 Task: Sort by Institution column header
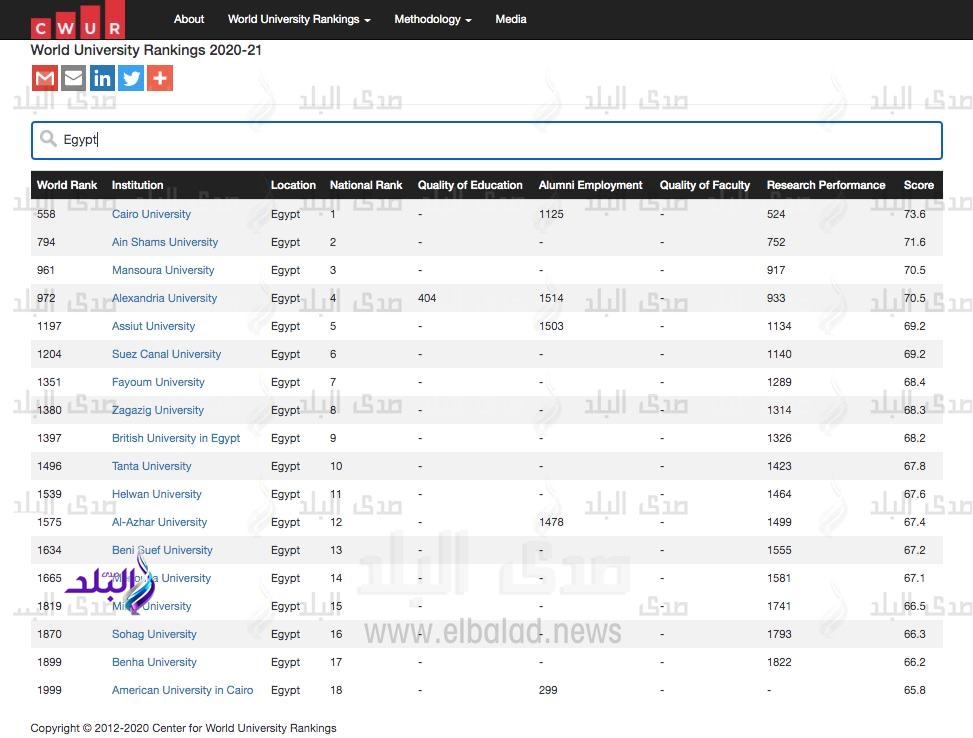click(x=137, y=185)
